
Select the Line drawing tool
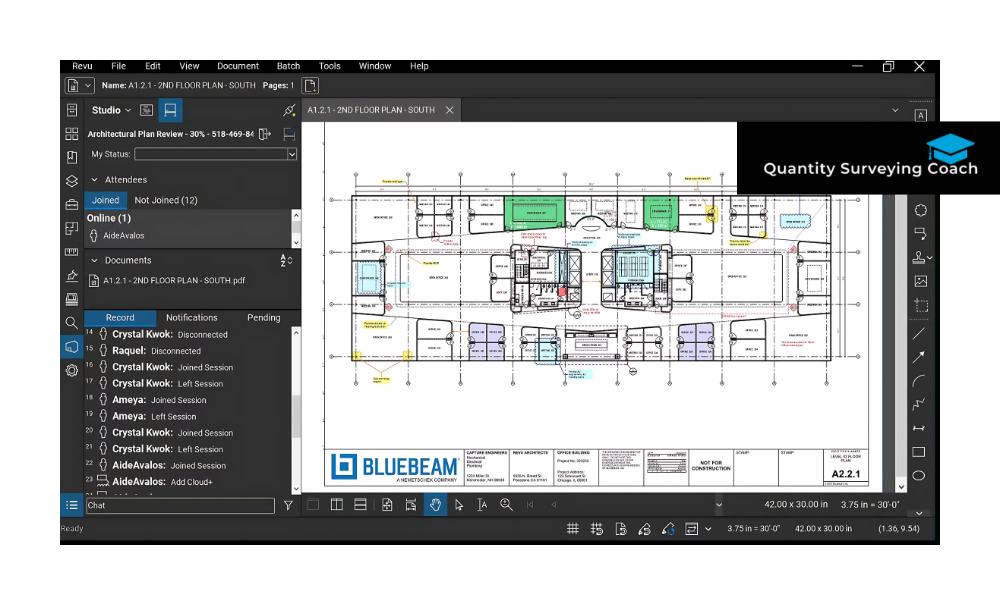919,333
